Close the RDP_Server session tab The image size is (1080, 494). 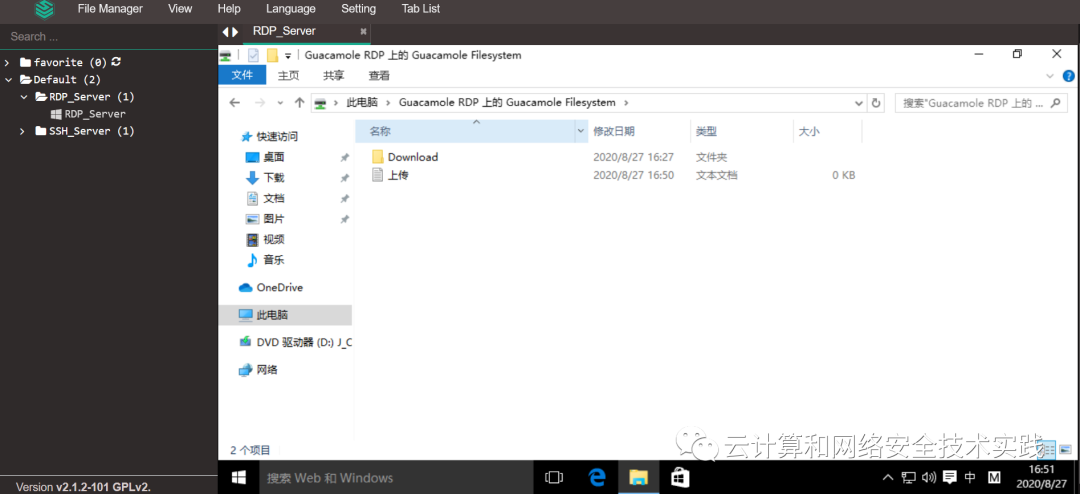pyautogui.click(x=364, y=32)
